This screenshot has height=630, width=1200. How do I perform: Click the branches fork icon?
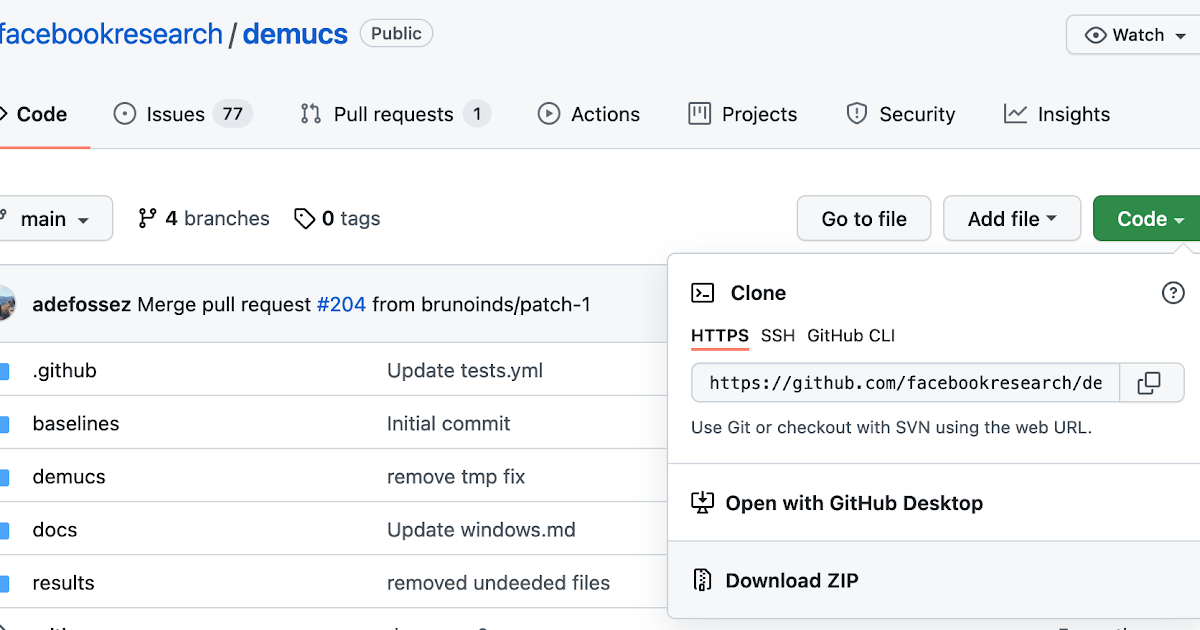(148, 218)
